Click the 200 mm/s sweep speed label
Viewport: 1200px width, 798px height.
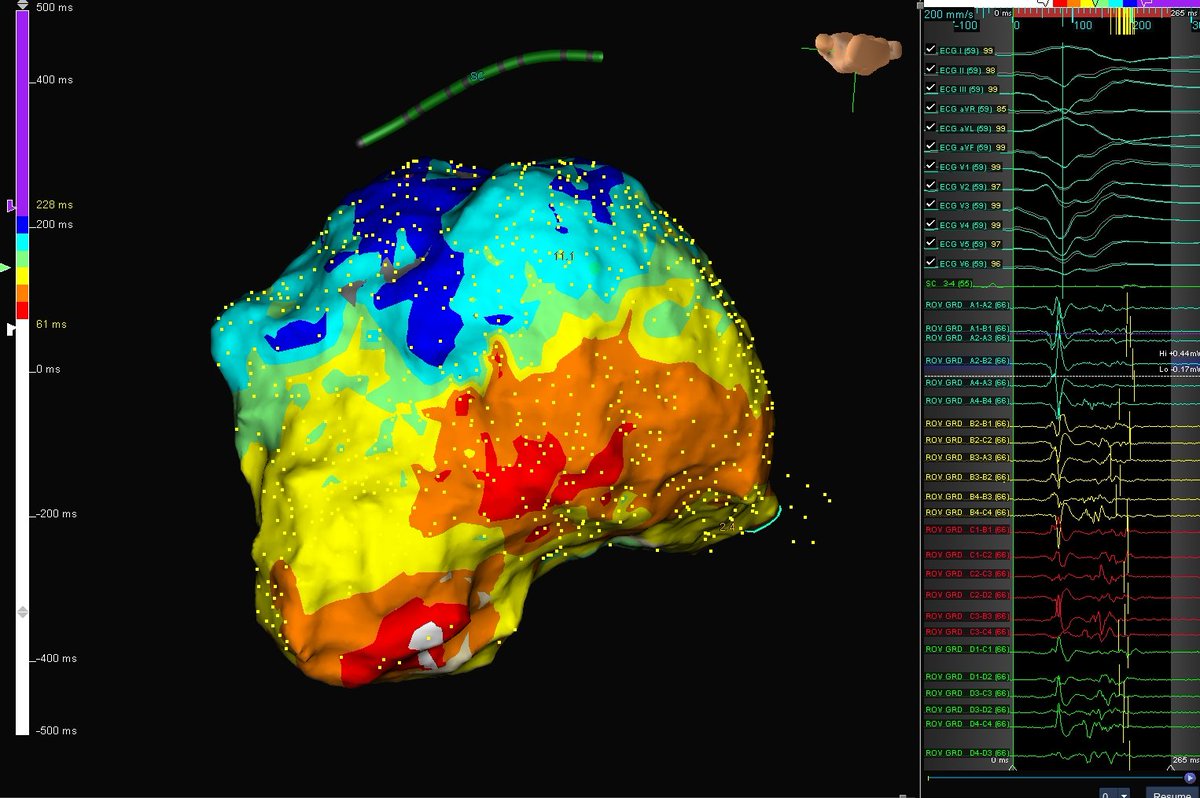click(947, 14)
